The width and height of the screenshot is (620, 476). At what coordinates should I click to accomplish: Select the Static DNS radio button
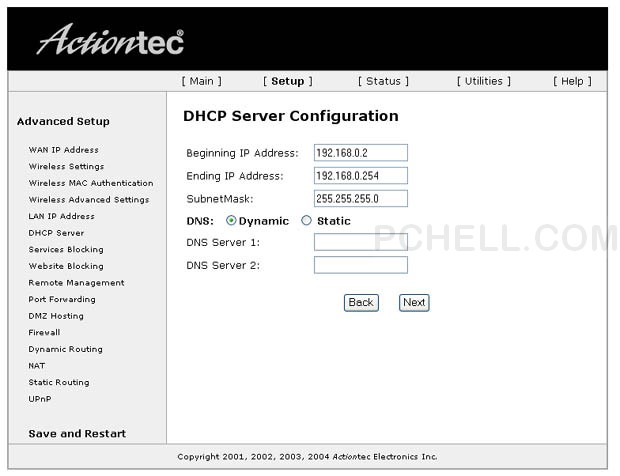pyautogui.click(x=307, y=221)
